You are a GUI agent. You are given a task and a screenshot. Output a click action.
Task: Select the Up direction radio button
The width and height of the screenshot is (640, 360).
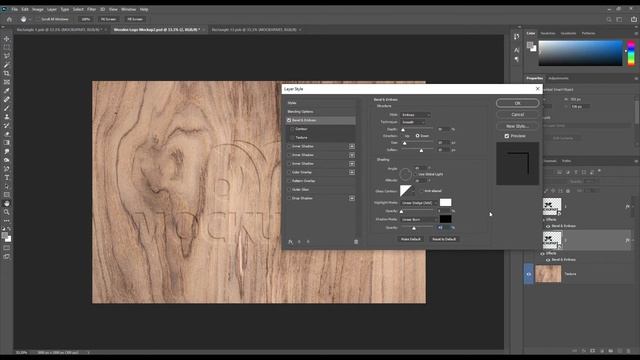(402, 136)
